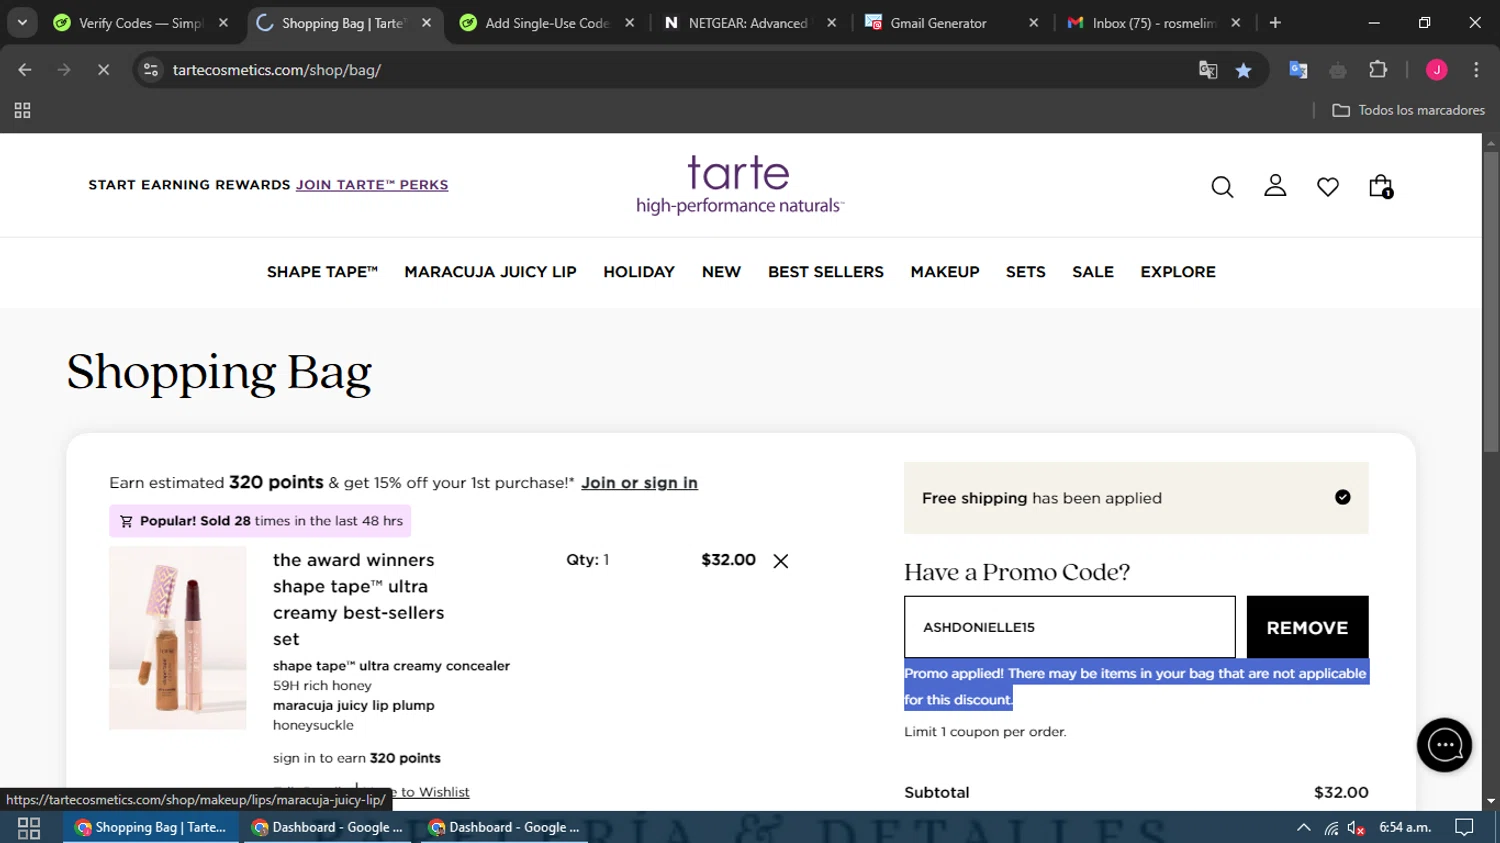Open BEST SELLERS menu
The image size is (1500, 843).
(x=826, y=272)
